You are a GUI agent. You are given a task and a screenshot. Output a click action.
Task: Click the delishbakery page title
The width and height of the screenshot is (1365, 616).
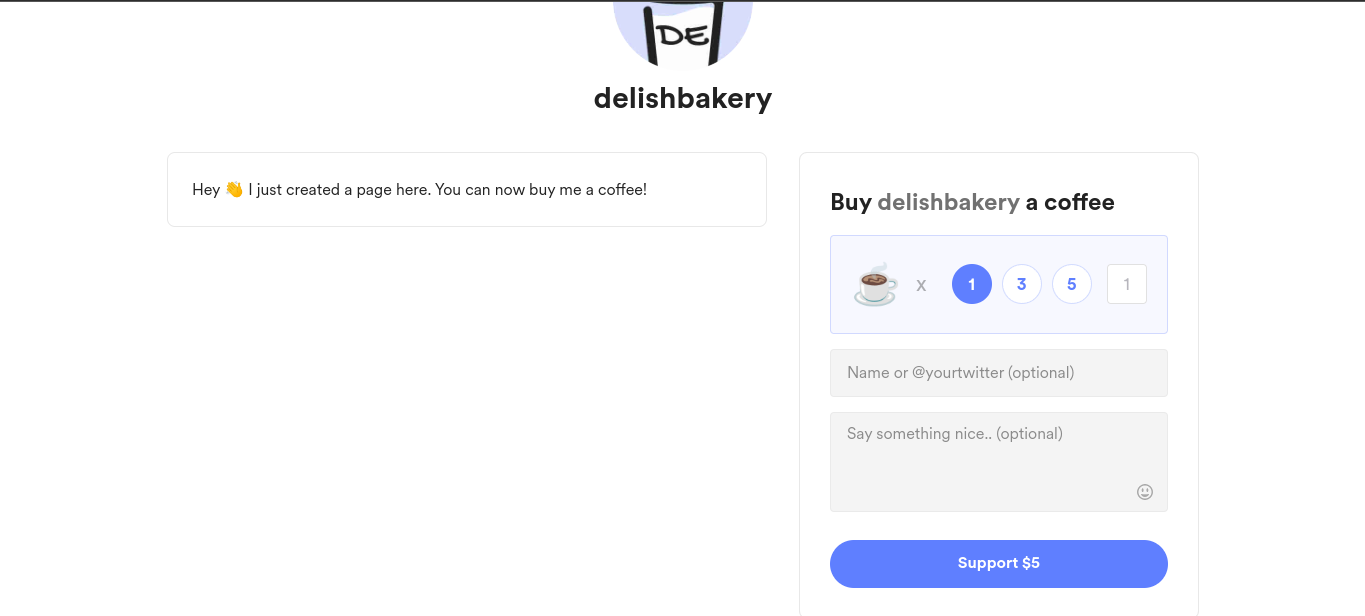click(683, 98)
